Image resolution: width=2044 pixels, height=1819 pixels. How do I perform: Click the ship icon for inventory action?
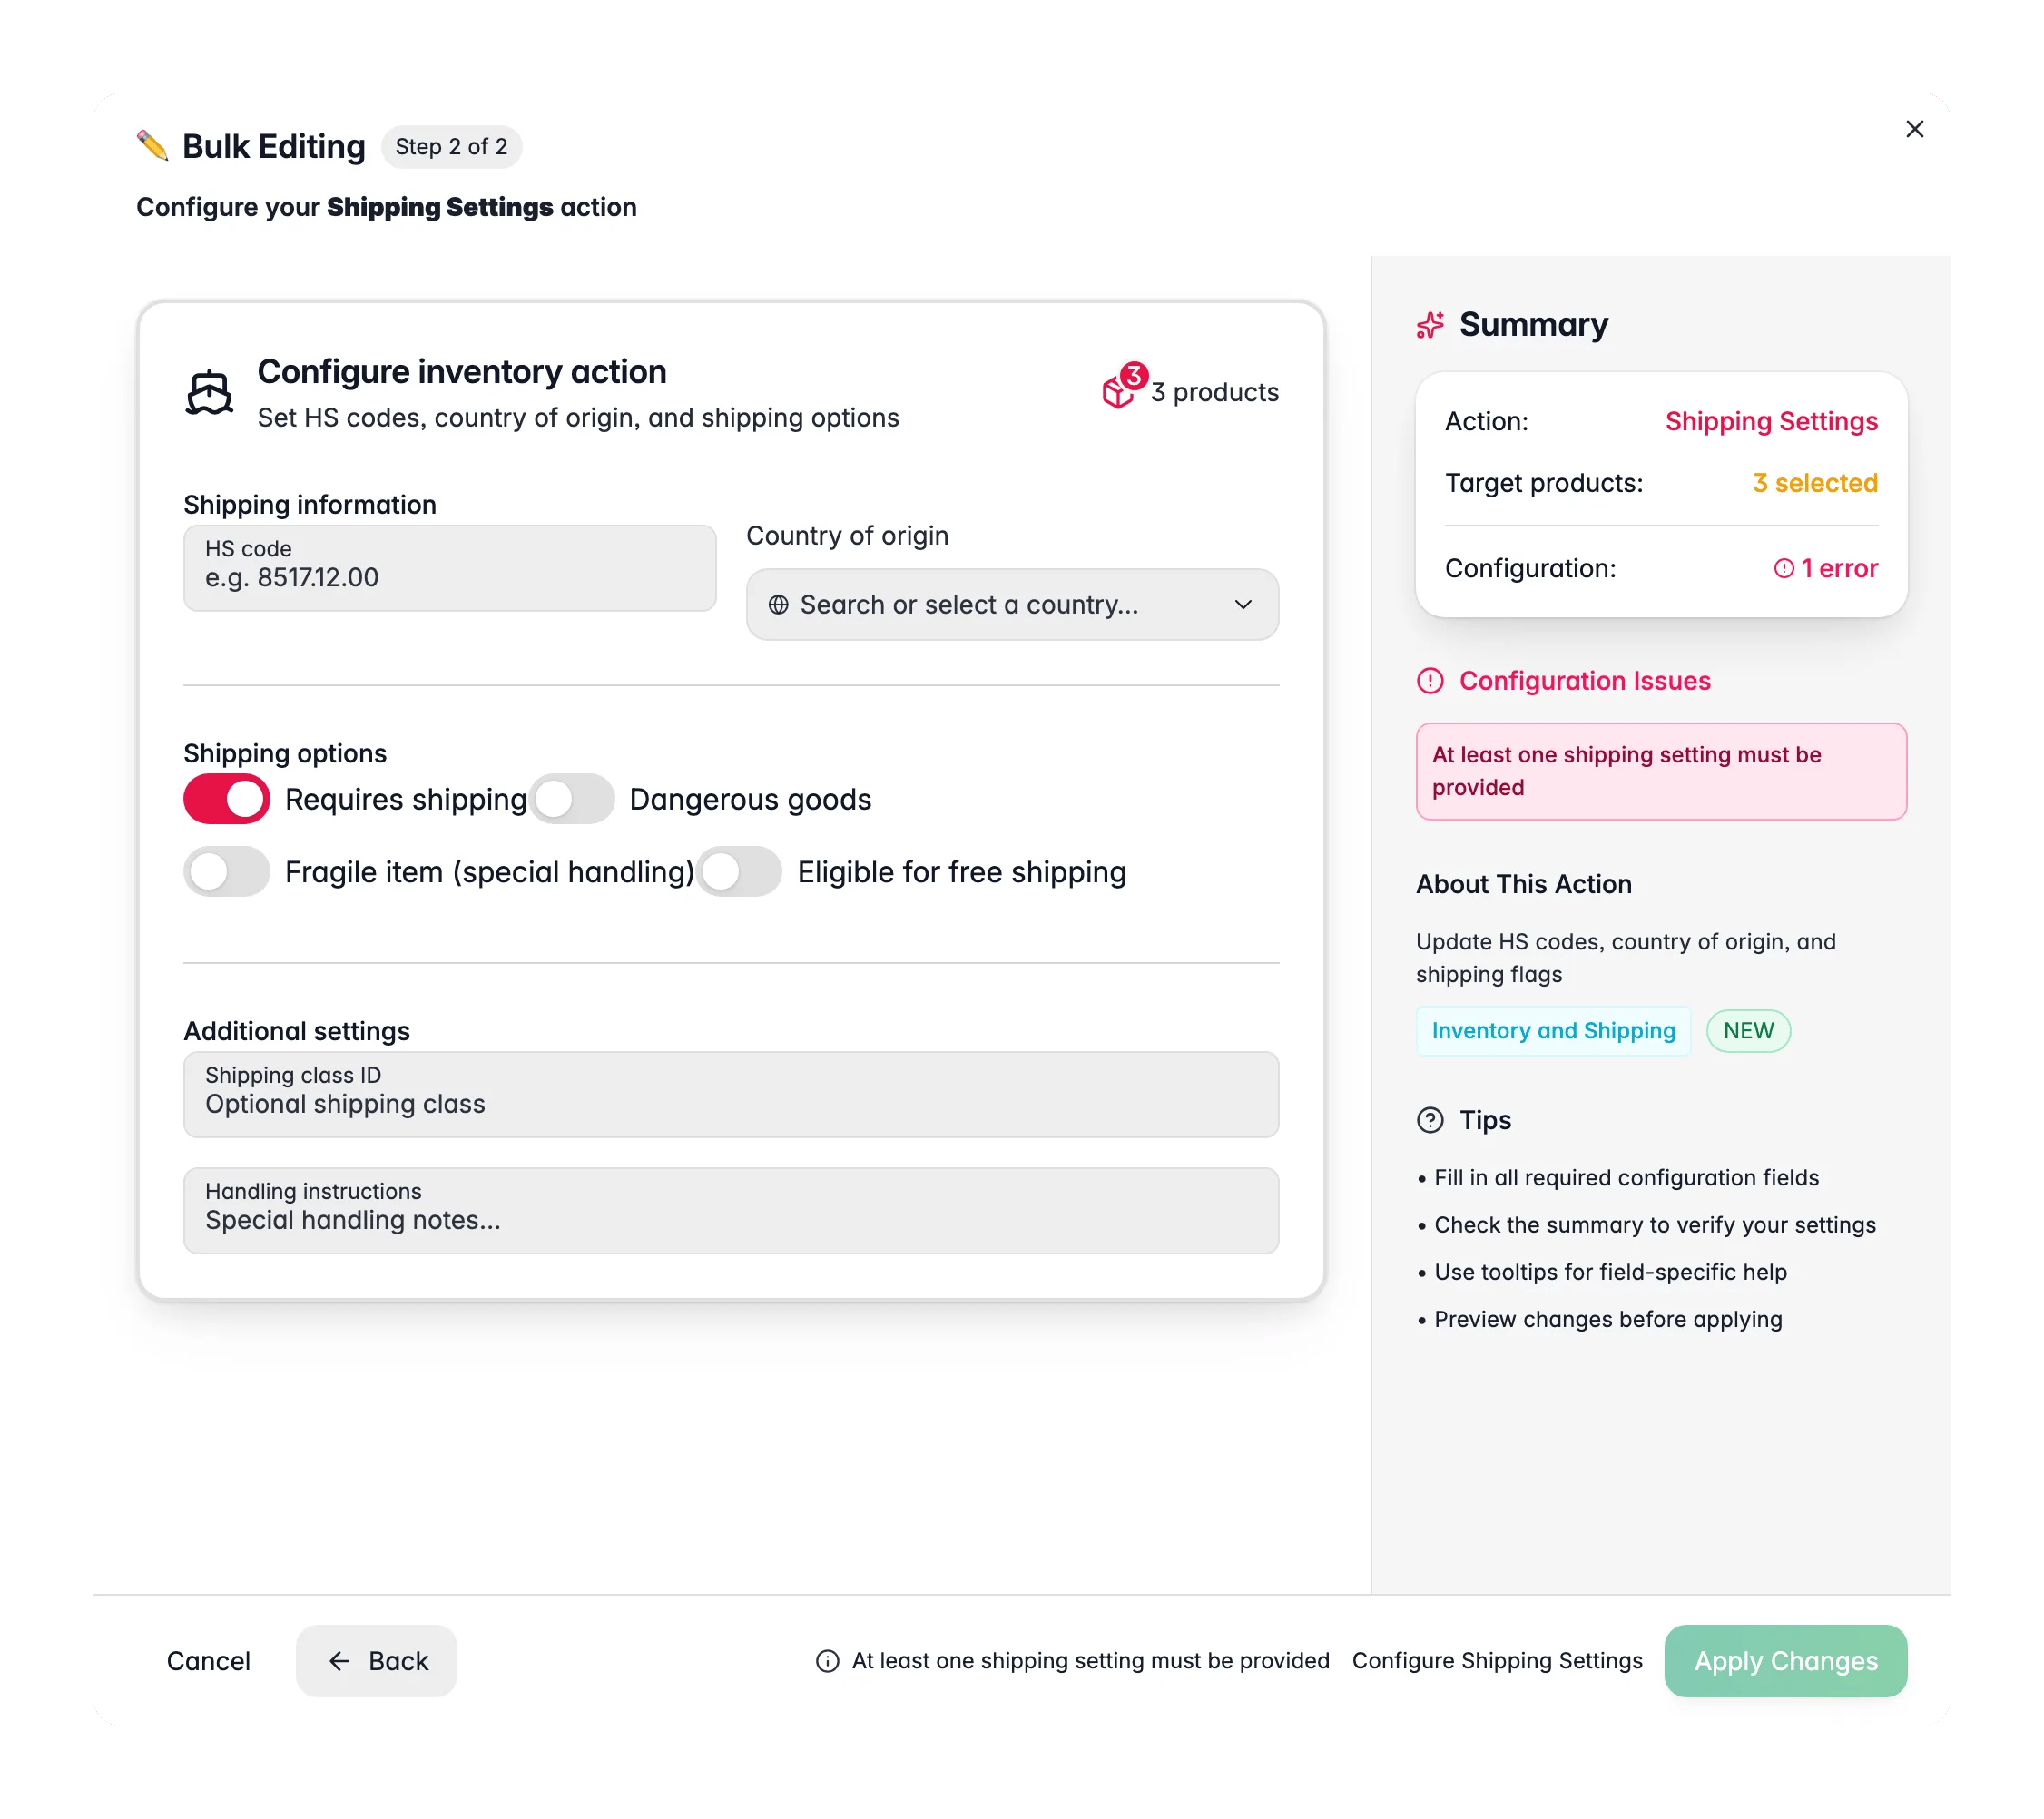pyautogui.click(x=209, y=392)
